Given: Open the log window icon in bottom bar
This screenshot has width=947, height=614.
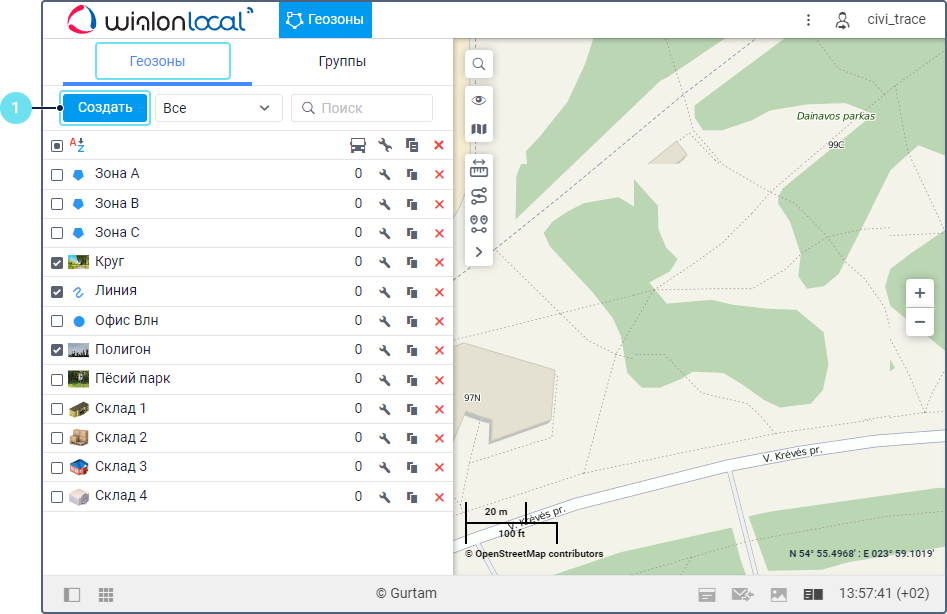Looking at the screenshot, I should 707,595.
